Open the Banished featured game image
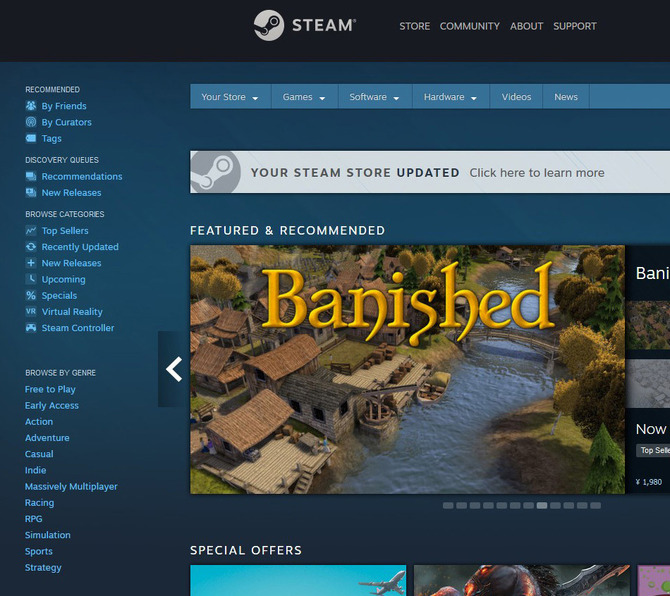 [407, 369]
